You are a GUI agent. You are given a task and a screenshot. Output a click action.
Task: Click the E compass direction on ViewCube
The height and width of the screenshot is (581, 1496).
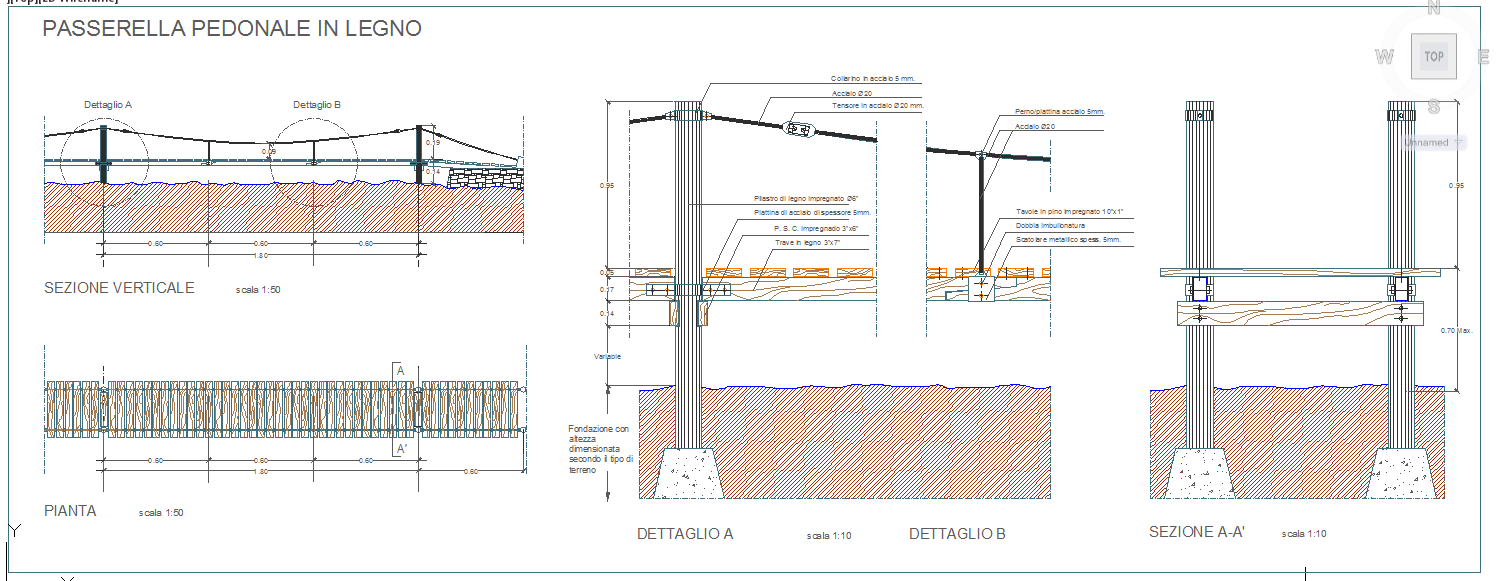(x=1484, y=57)
